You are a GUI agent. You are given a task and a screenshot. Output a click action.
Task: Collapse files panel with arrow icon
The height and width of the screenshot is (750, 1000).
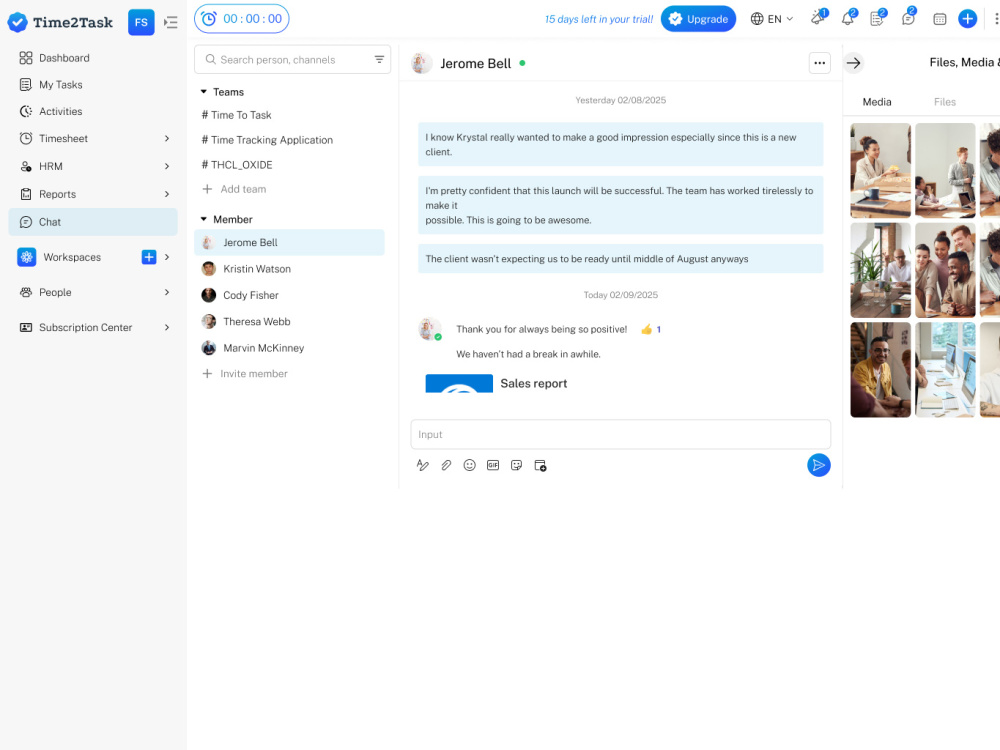[853, 63]
